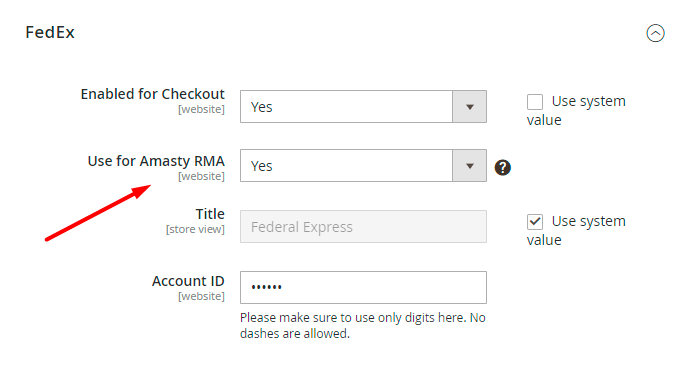Click the Enabled for Checkout field label

point(152,94)
